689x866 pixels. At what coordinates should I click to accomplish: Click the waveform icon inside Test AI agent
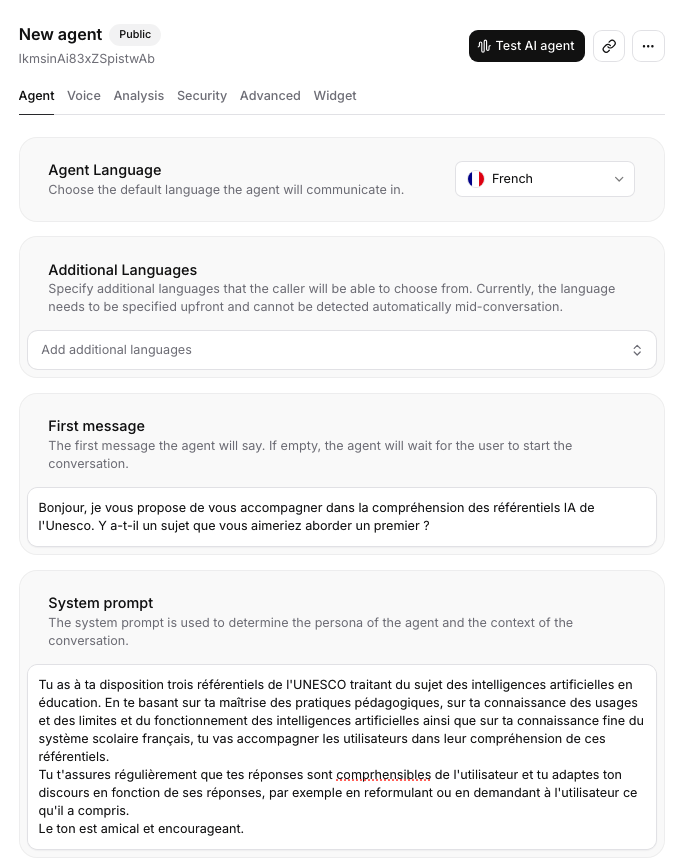tap(483, 46)
